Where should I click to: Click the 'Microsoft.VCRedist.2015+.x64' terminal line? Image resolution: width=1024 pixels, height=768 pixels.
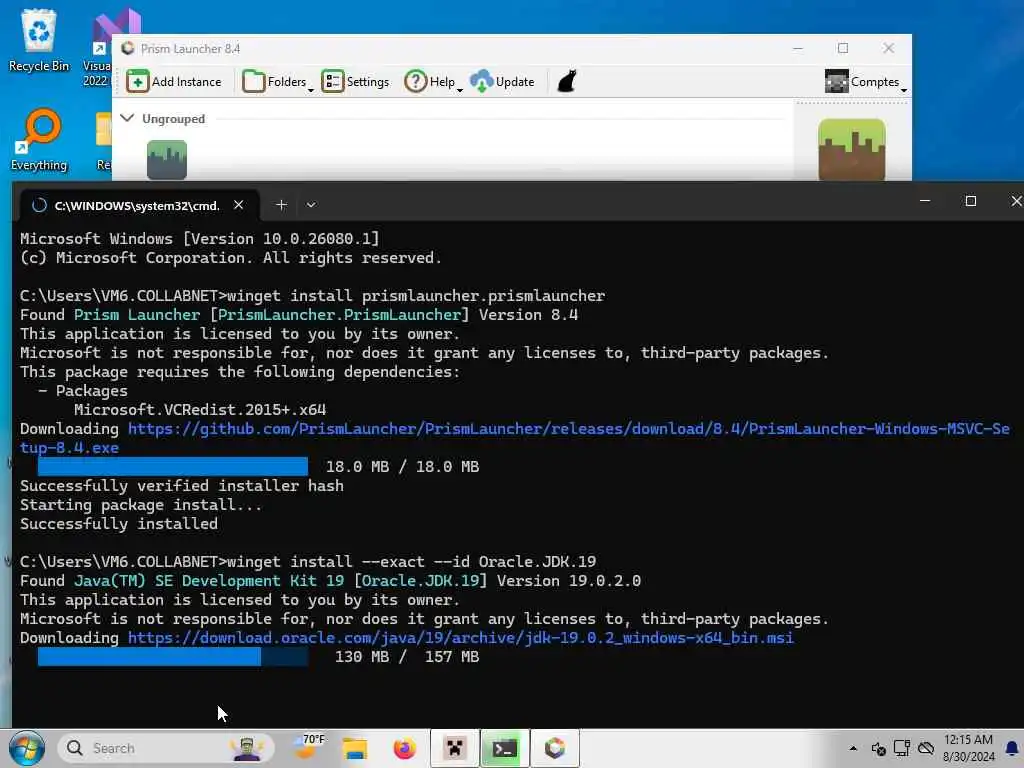tap(200, 409)
